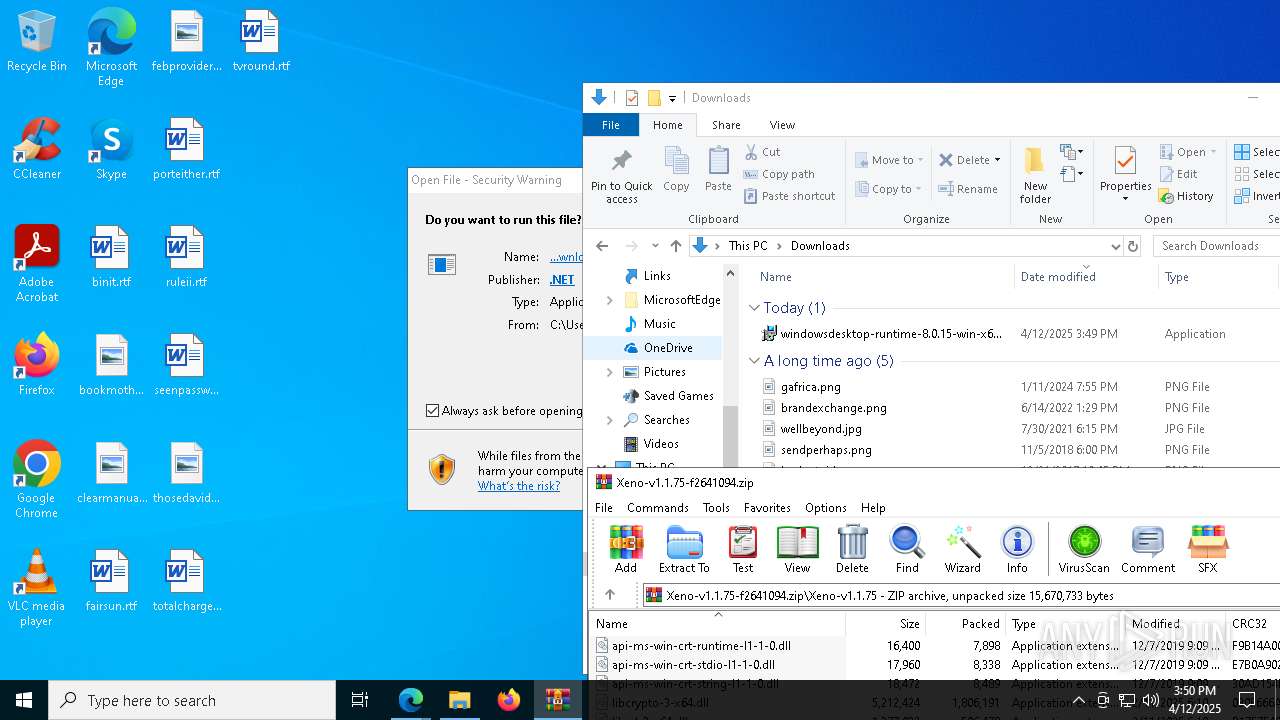The height and width of the screenshot is (720, 1280).
Task: Open the Windows Start menu
Action: coord(24,700)
